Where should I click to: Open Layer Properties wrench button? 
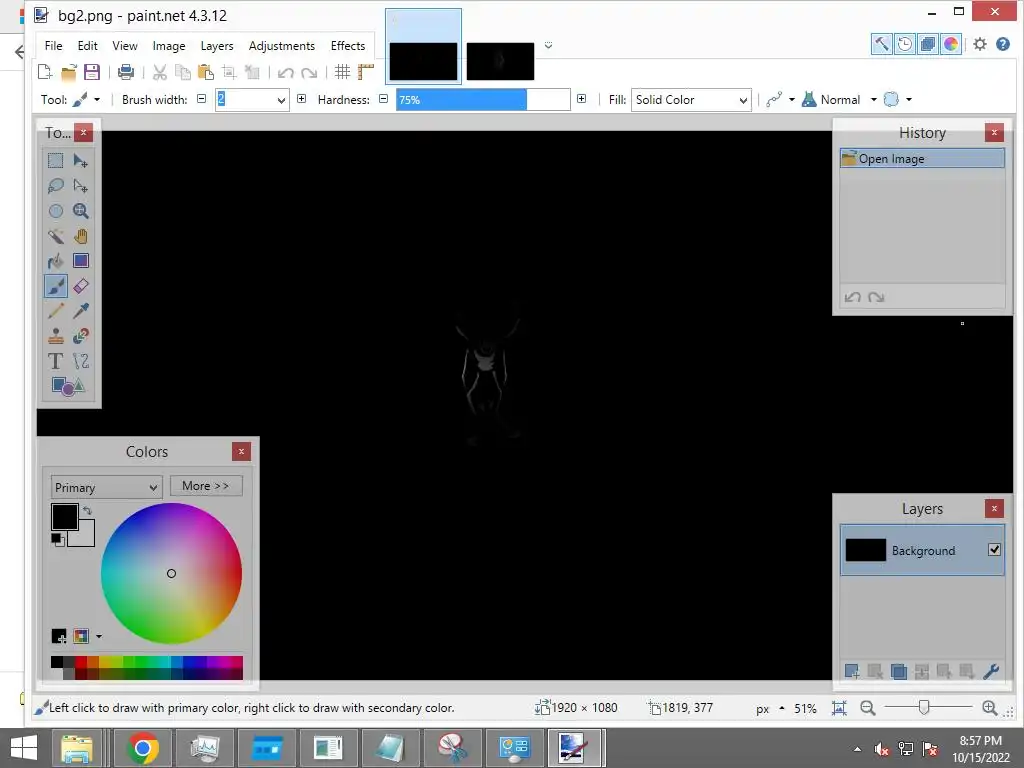coord(991,671)
